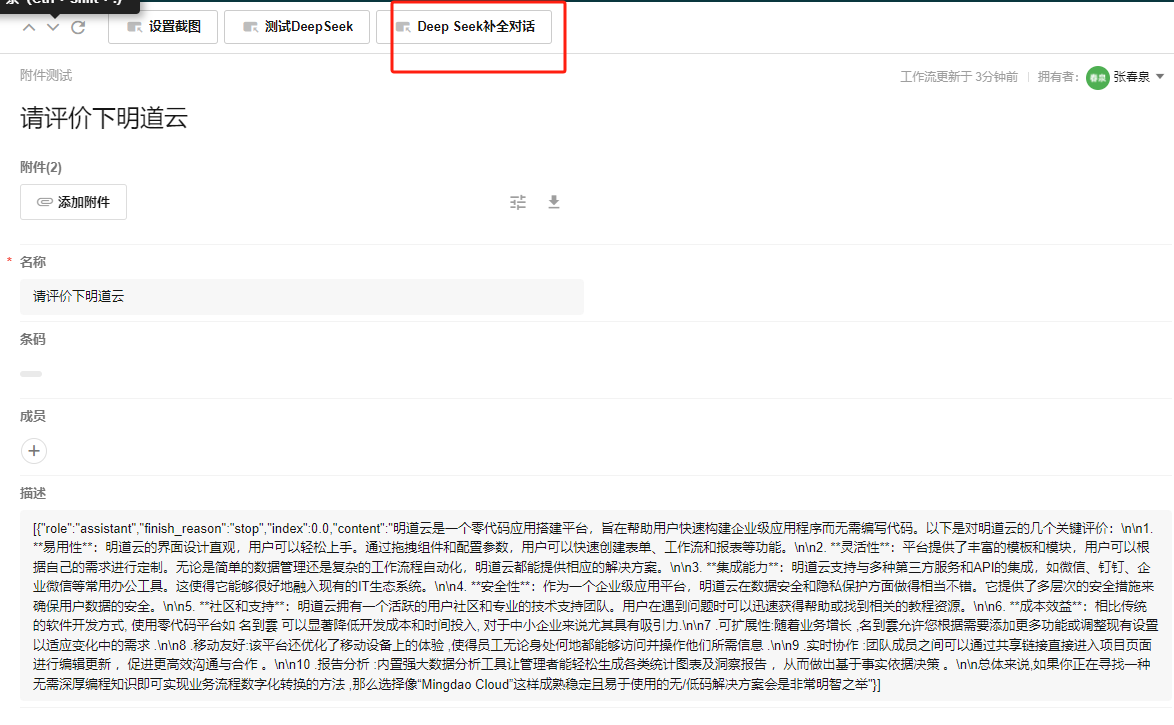Viewport: 1174px width, 725px height.
Task: Run the 测试DeepSeek button
Action: [297, 27]
